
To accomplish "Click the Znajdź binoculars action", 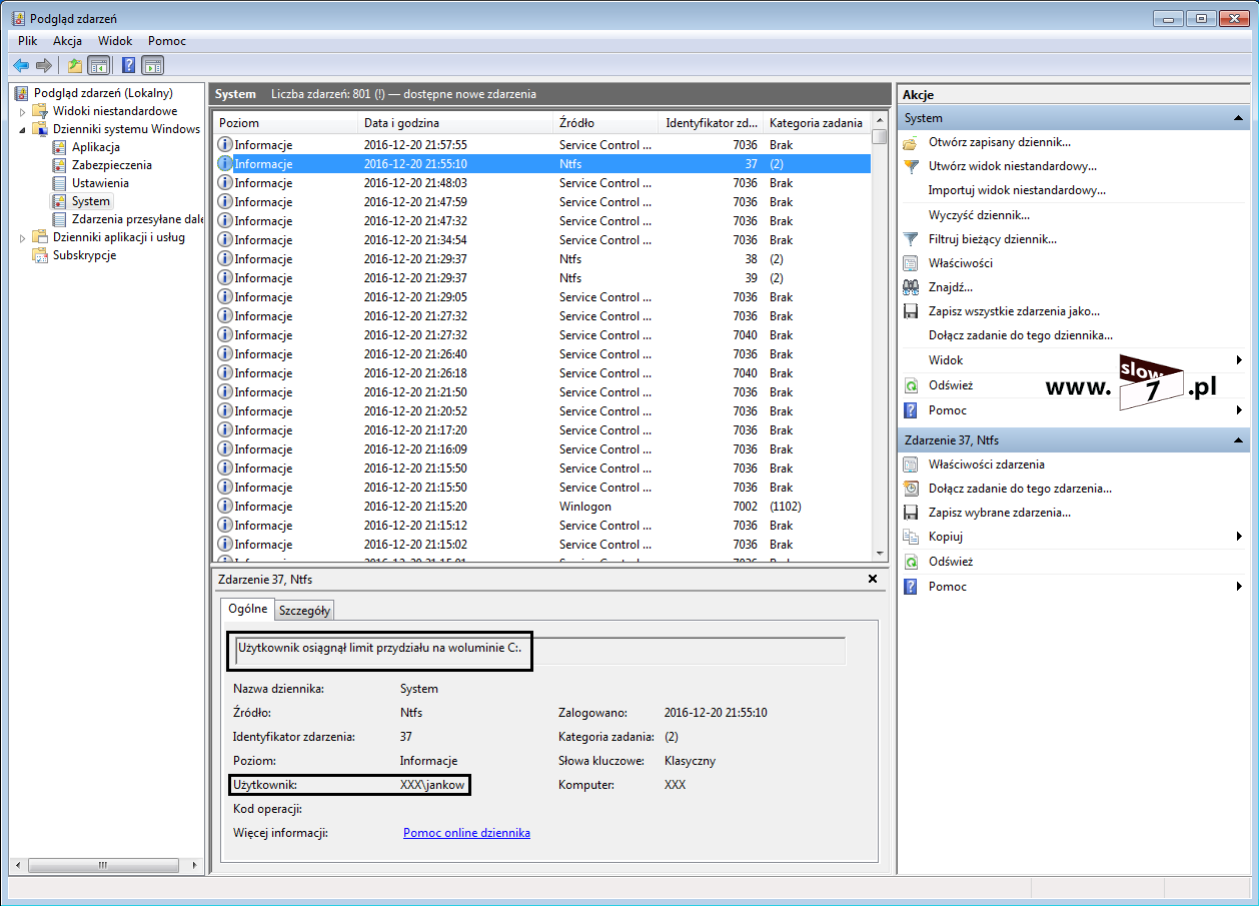I will pyautogui.click(x=952, y=287).
